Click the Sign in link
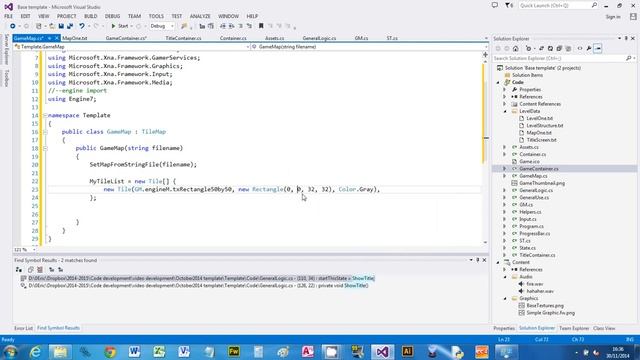 click(613, 17)
